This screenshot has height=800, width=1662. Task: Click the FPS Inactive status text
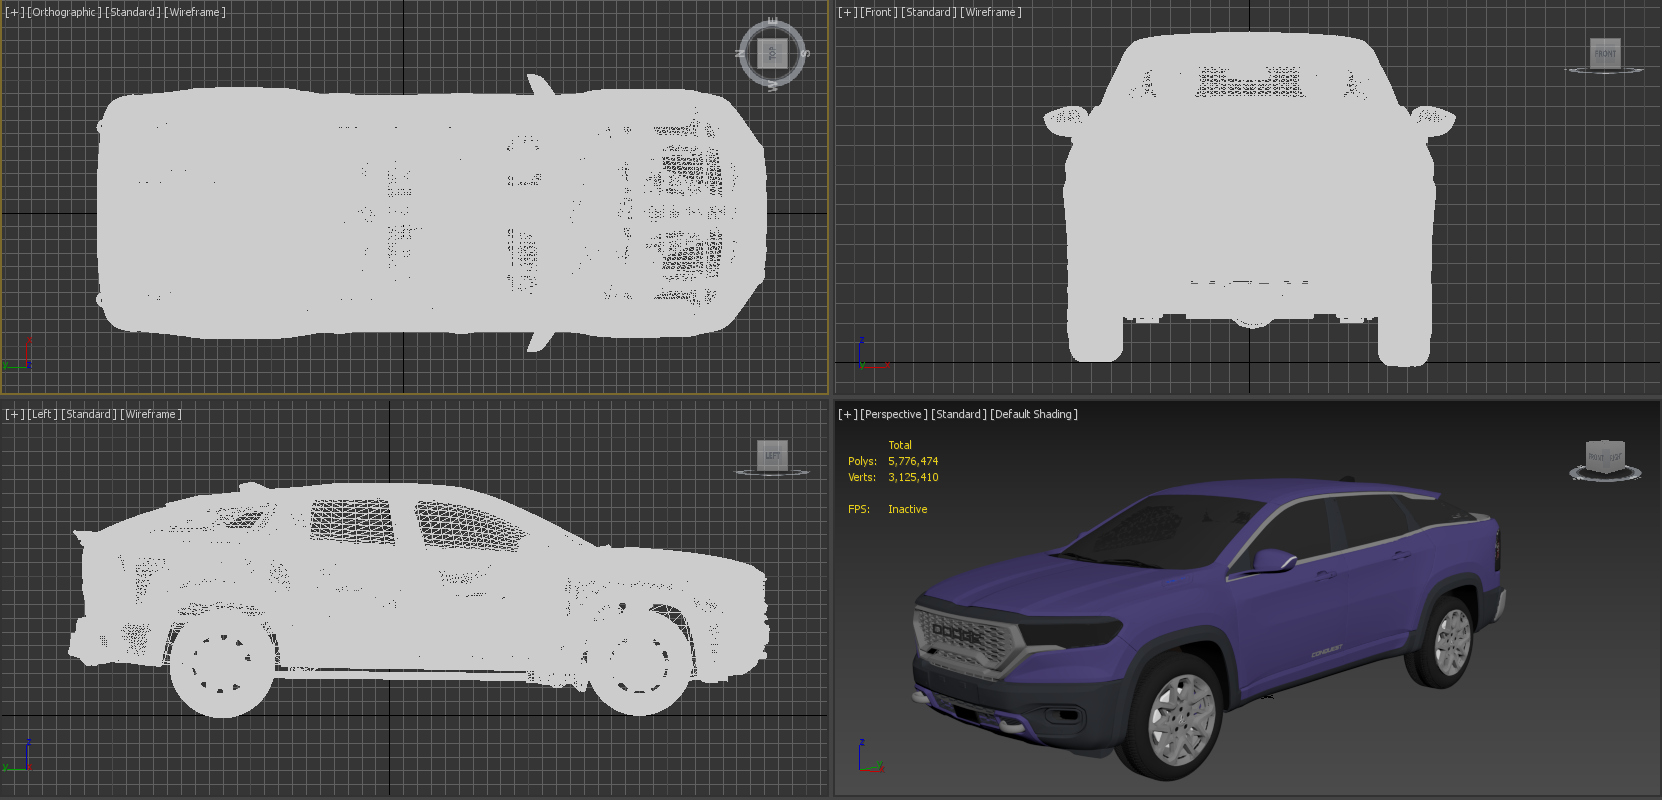tap(907, 509)
